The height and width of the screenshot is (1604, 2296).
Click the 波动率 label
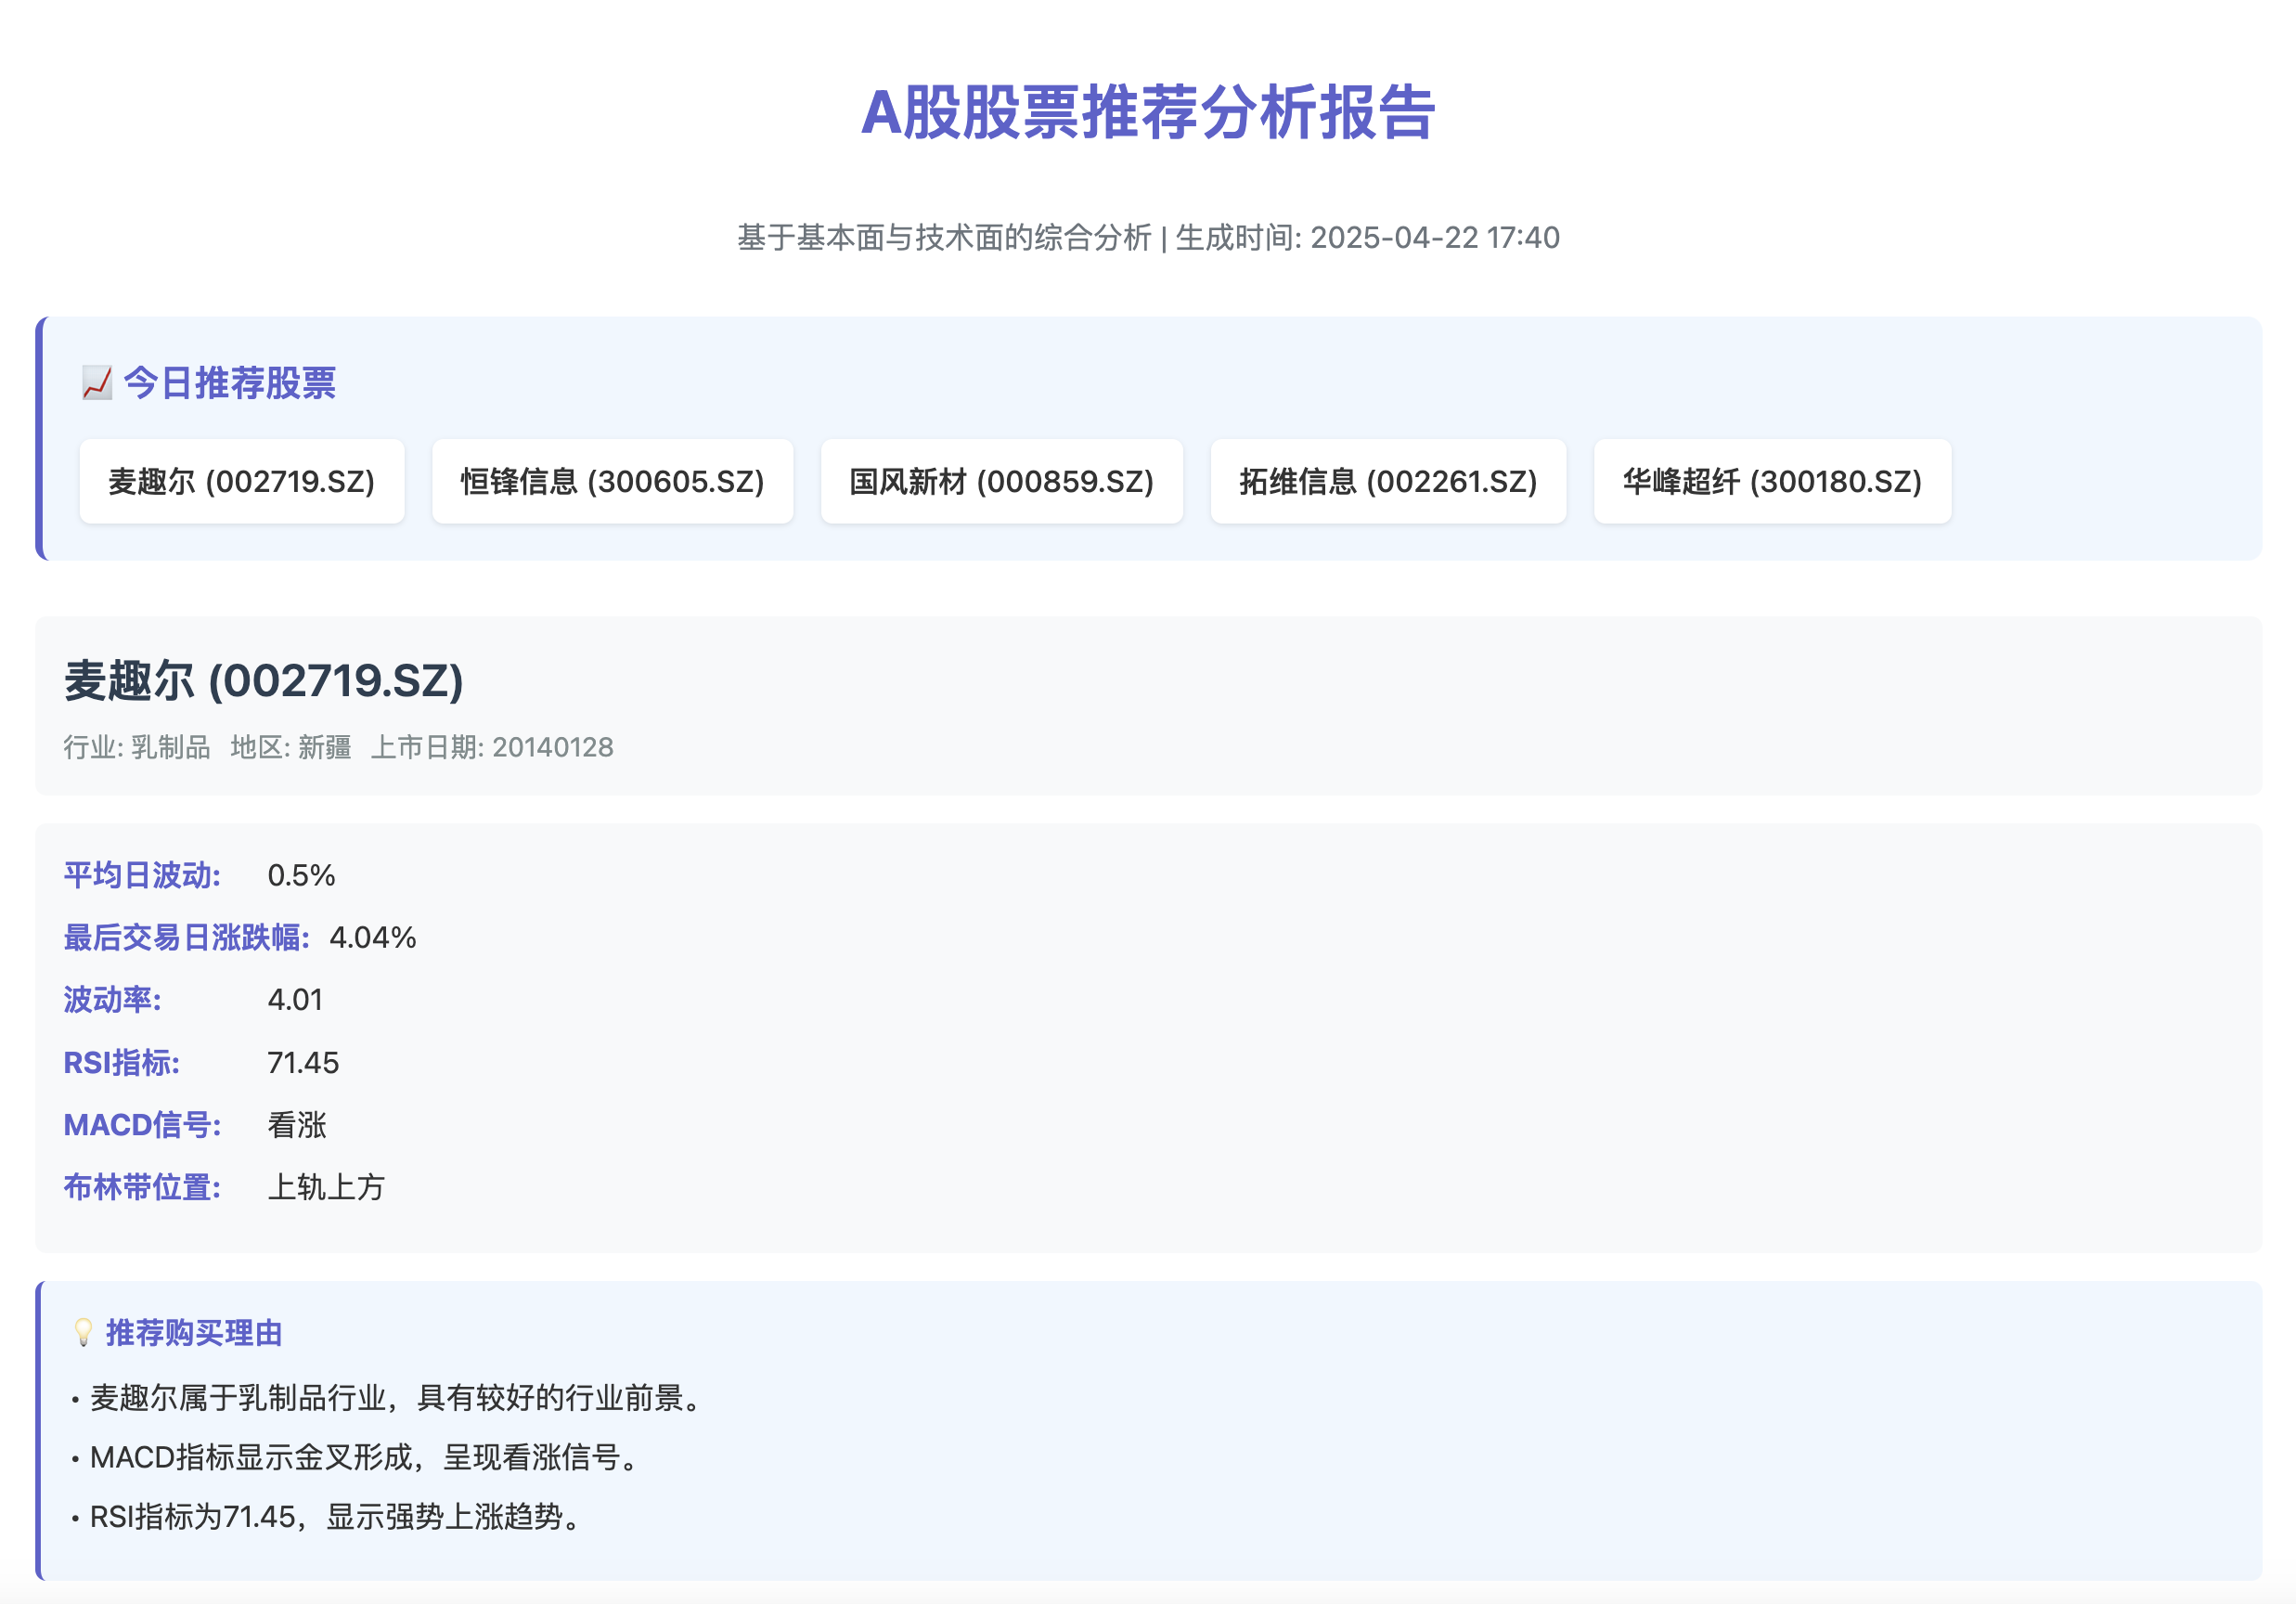112,999
